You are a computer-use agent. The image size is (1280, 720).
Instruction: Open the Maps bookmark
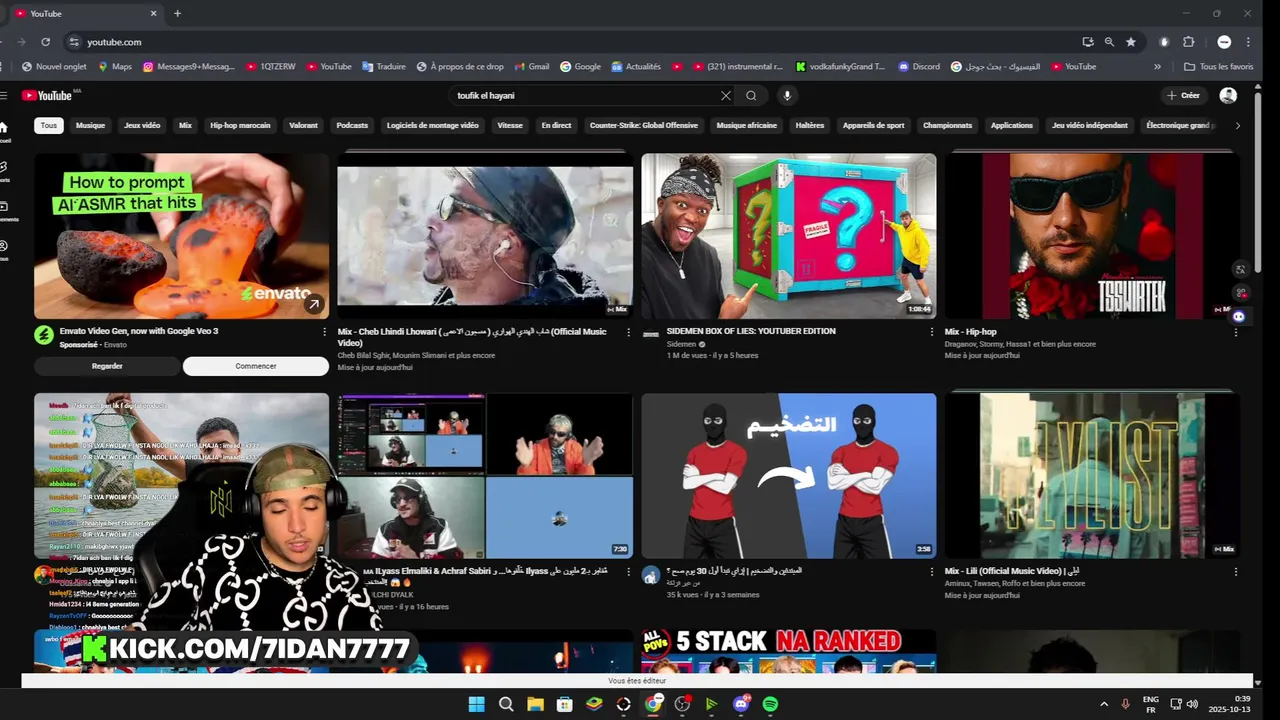point(115,67)
